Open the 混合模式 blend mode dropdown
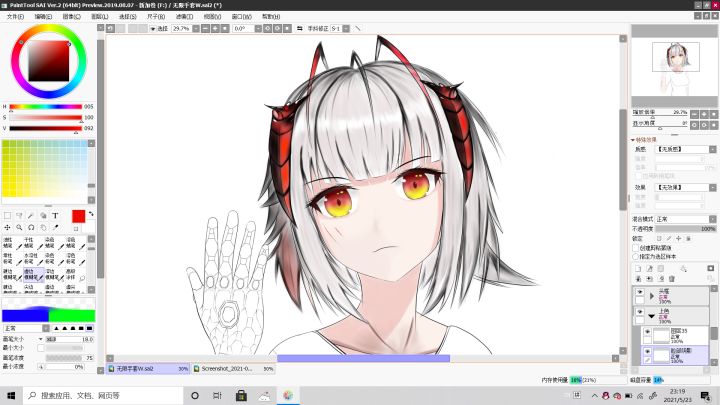This screenshot has height=405, width=720. tap(713, 219)
